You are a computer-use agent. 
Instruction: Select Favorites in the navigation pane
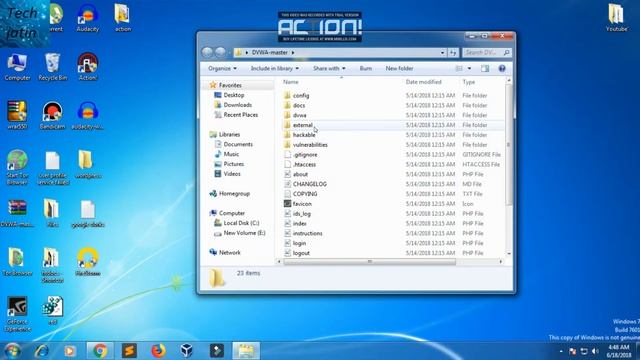point(230,85)
